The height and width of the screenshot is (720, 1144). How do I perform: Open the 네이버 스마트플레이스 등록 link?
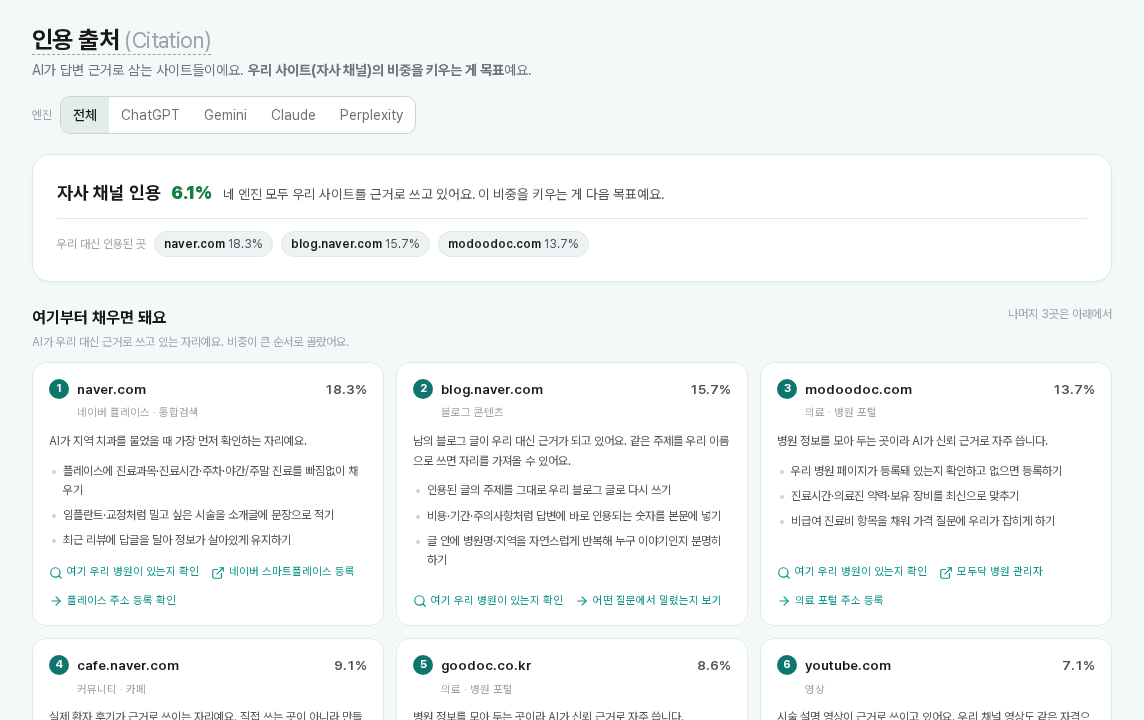coord(291,571)
